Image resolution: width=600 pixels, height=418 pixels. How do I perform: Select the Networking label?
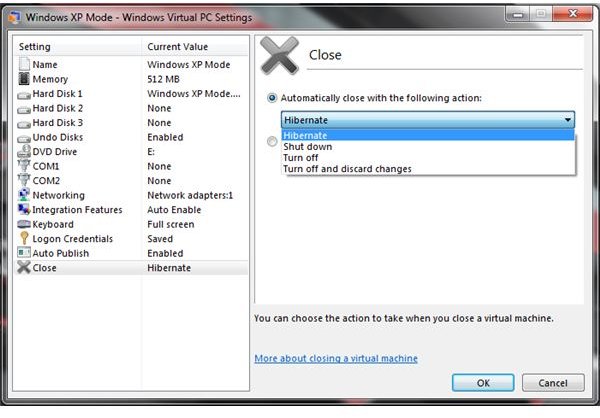(59, 196)
